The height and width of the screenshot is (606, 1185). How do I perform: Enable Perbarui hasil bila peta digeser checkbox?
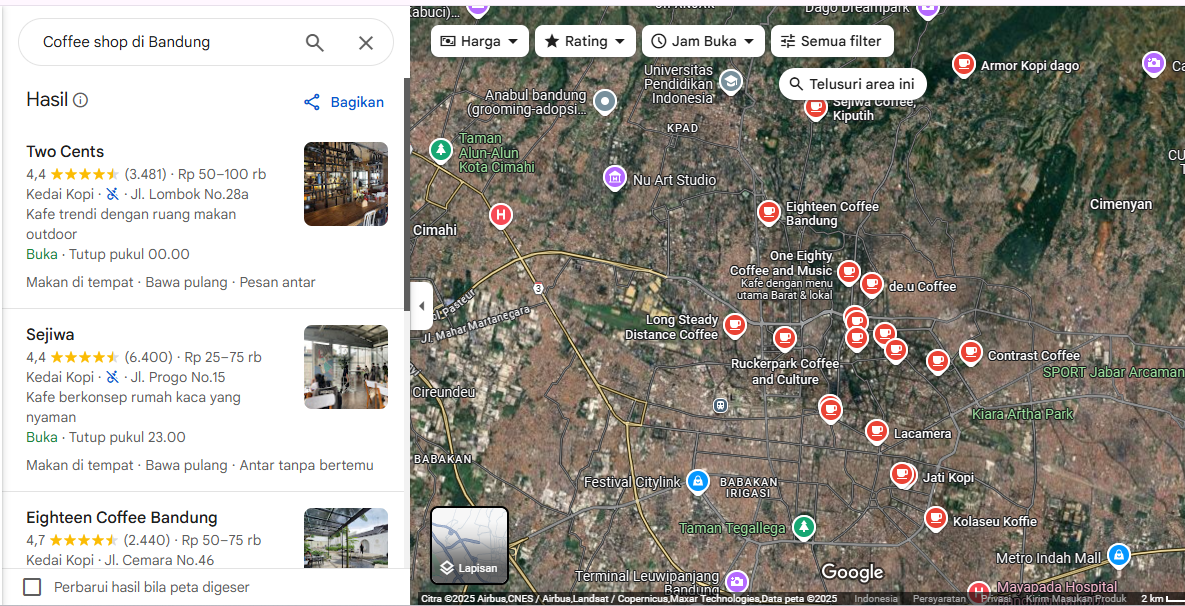(x=32, y=587)
